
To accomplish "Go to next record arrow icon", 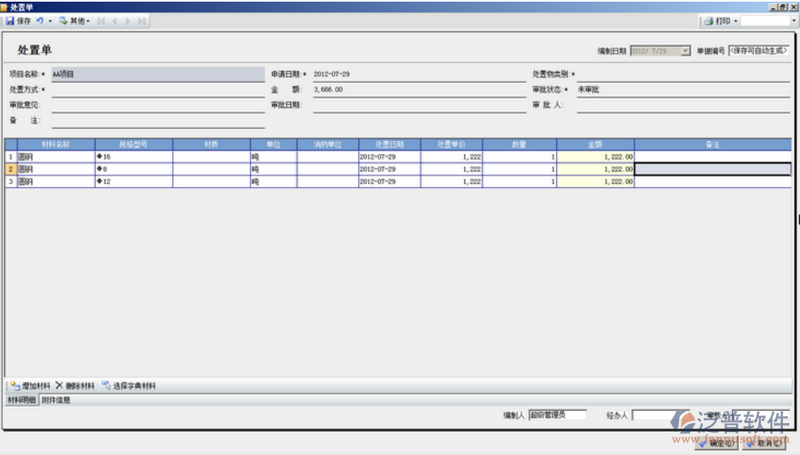I will pos(129,20).
